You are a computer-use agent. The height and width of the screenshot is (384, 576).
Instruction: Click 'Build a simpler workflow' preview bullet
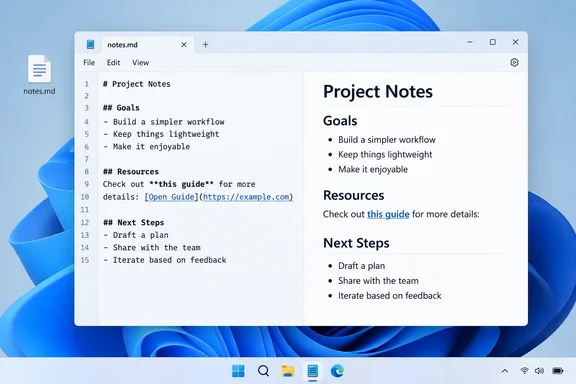387,140
